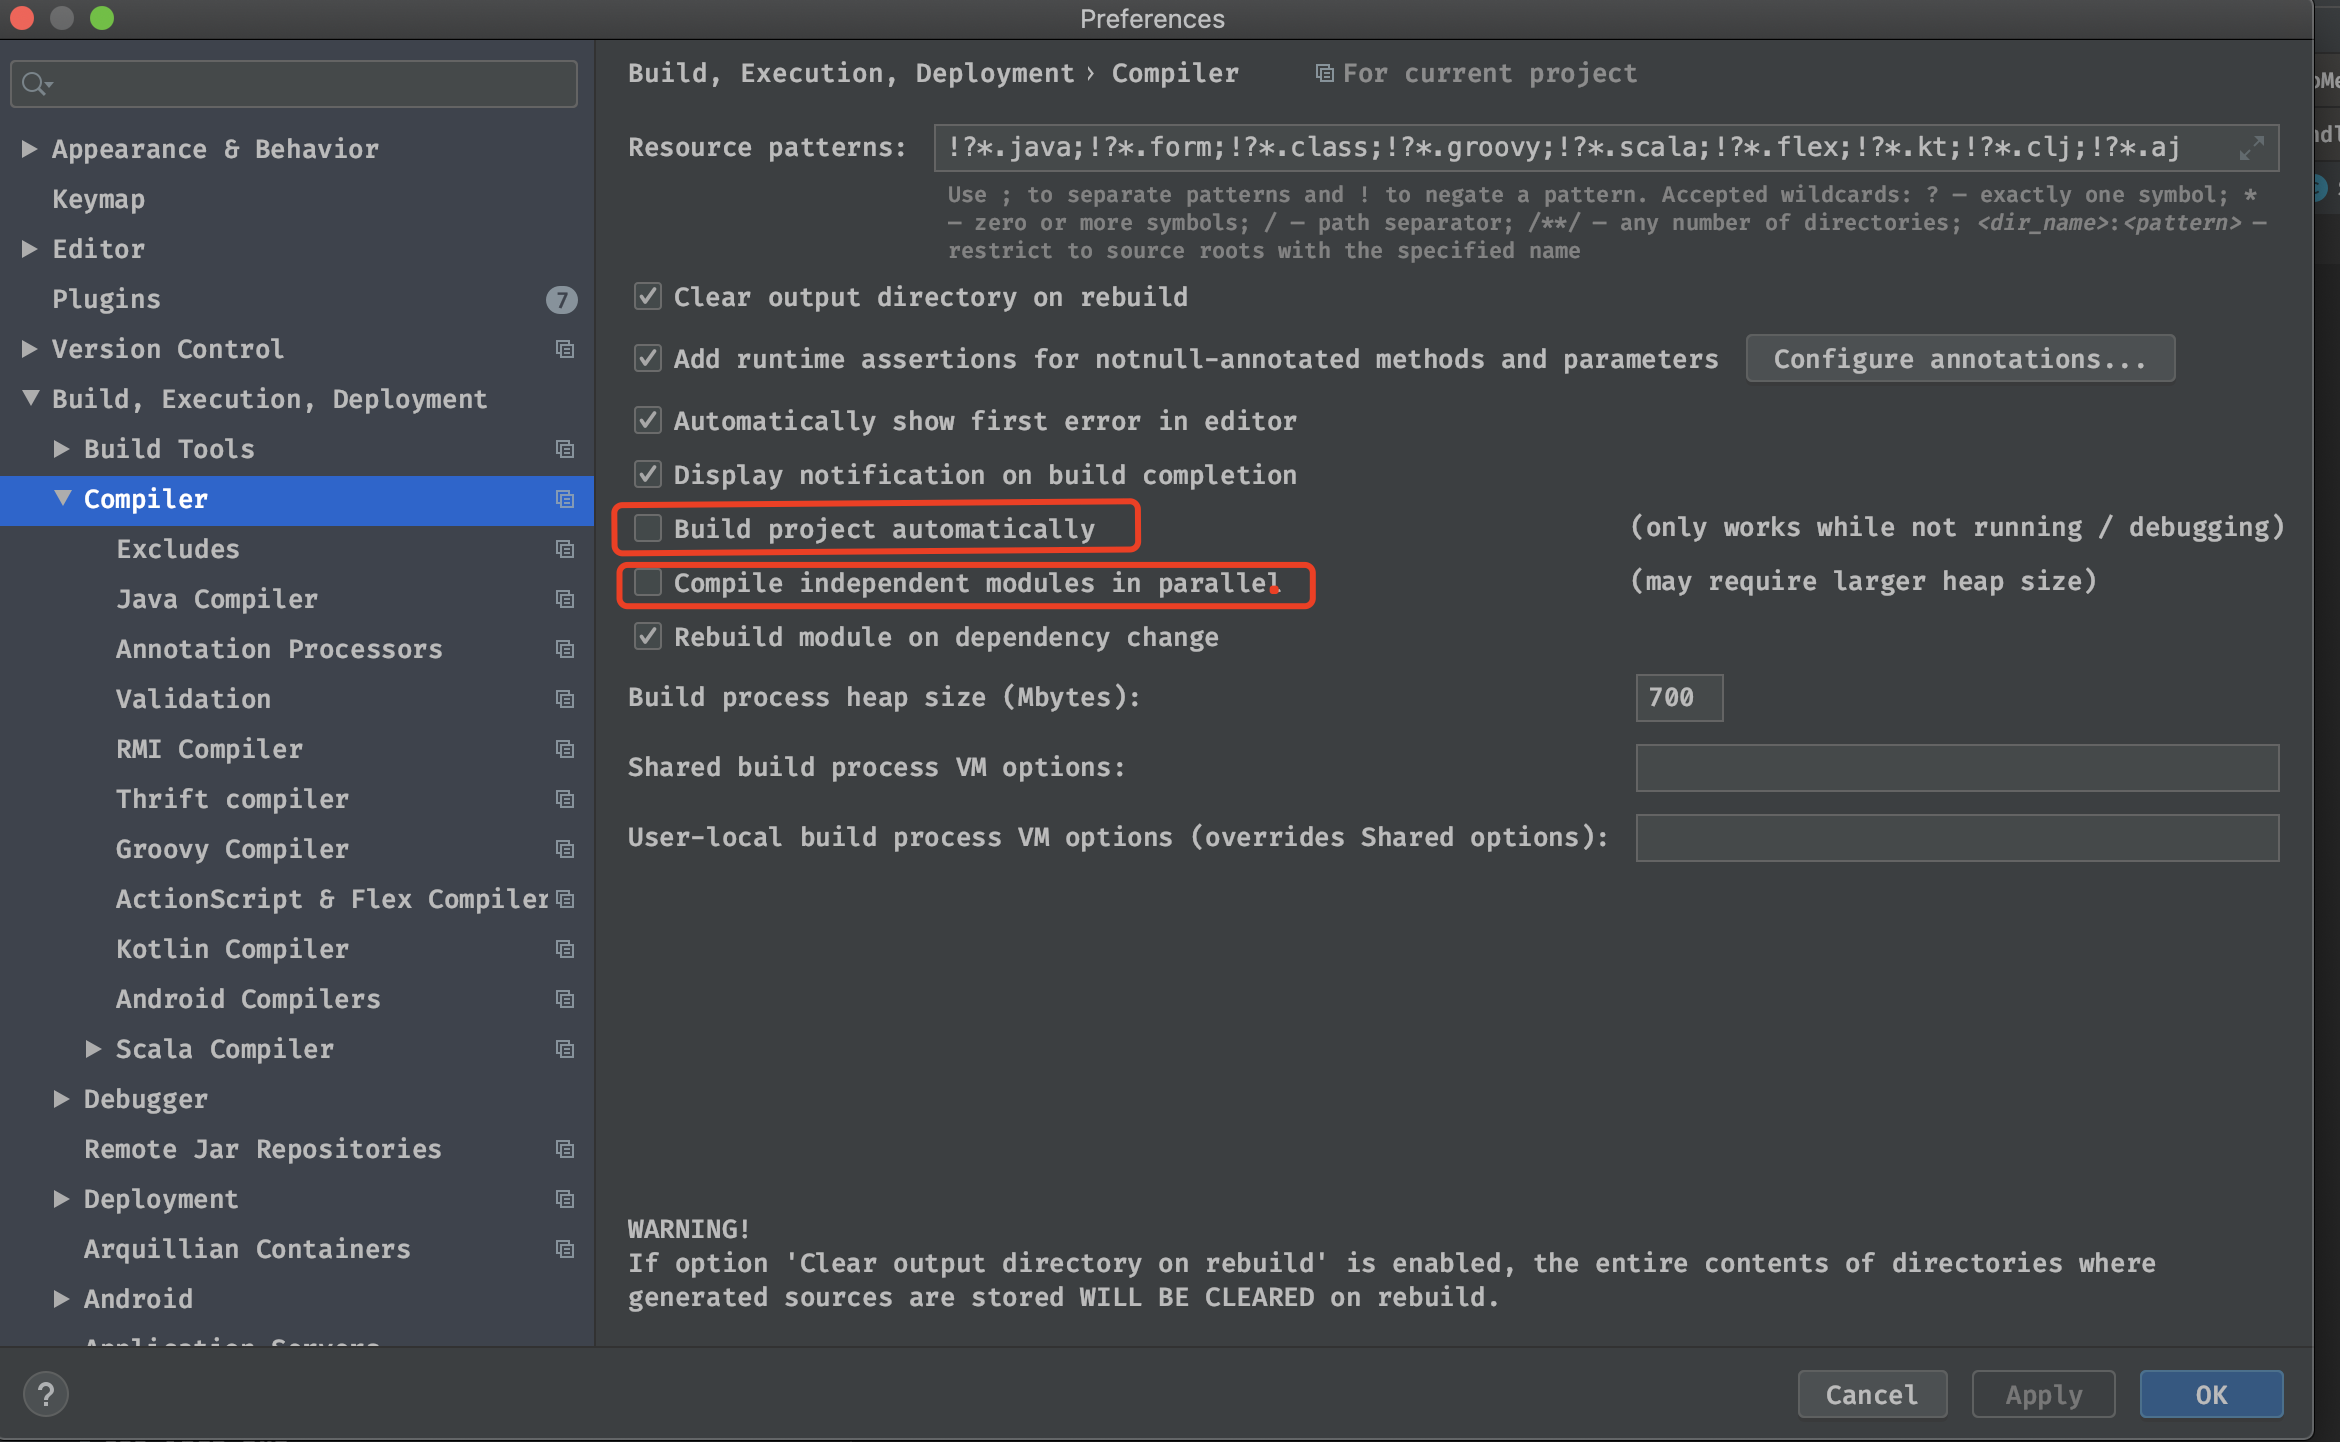Click project-level icon beside Kotlin Compiler

[x=565, y=949]
